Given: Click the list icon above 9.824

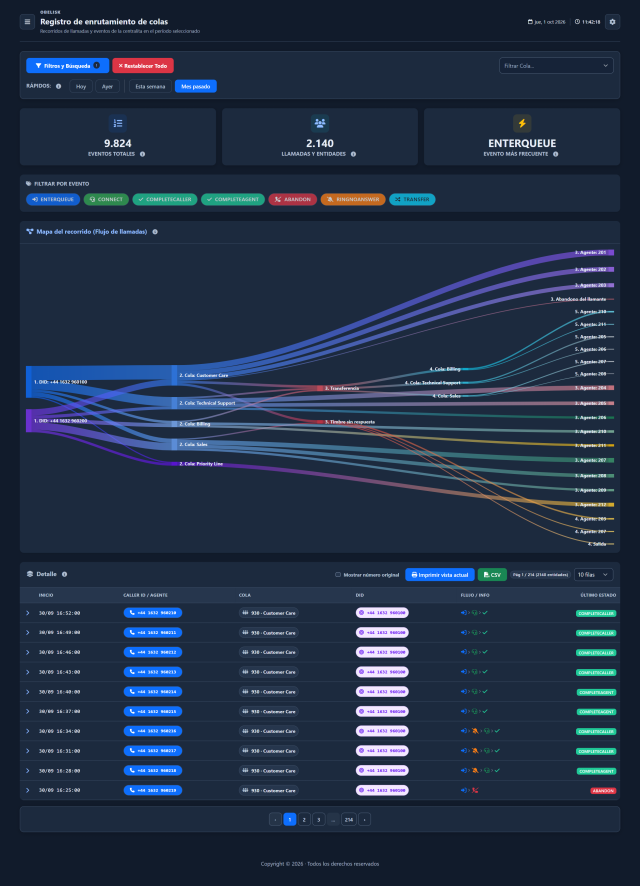Looking at the screenshot, I should point(117,123).
